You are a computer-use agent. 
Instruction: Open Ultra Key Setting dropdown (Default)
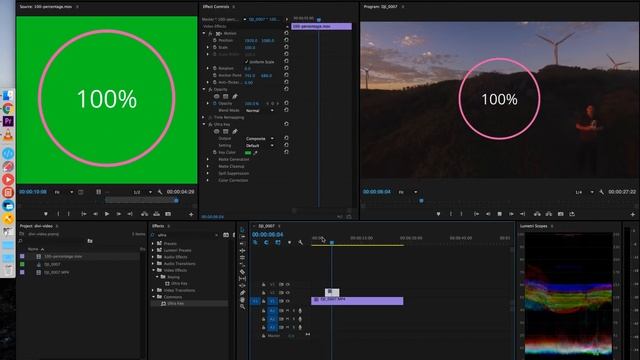tap(260, 145)
